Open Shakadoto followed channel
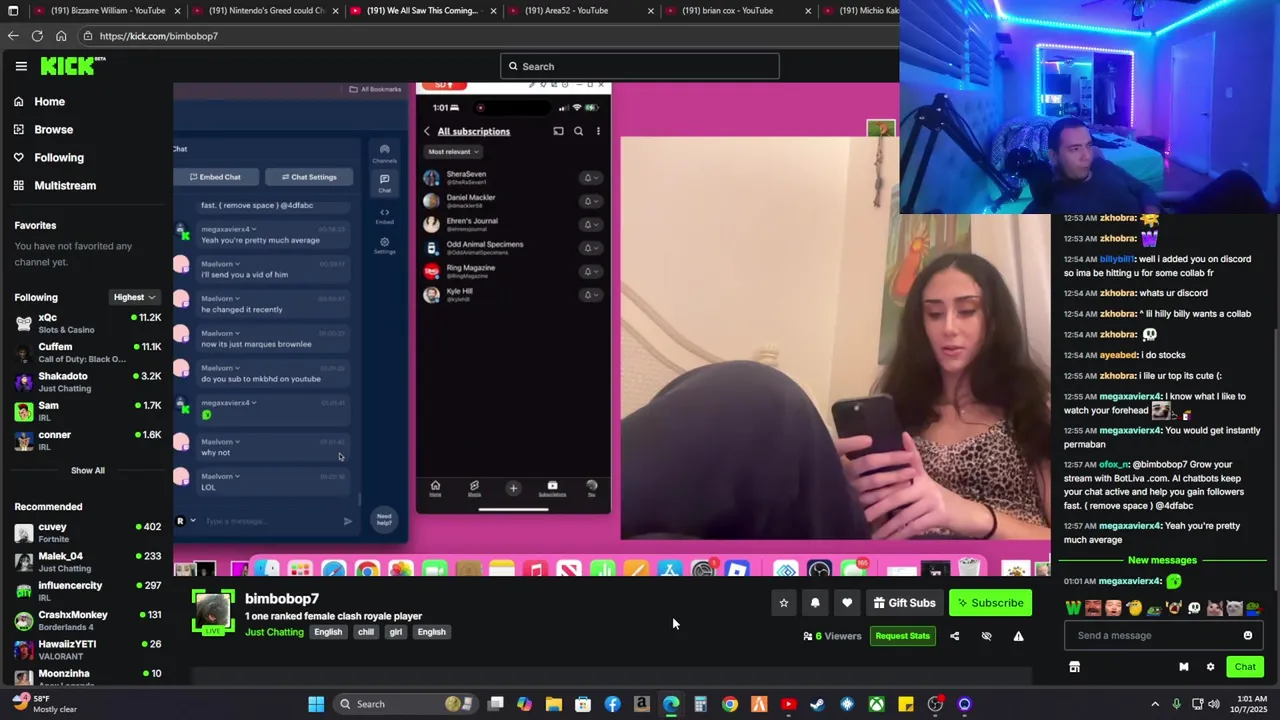Screen dimensions: 1280x720 88,382
